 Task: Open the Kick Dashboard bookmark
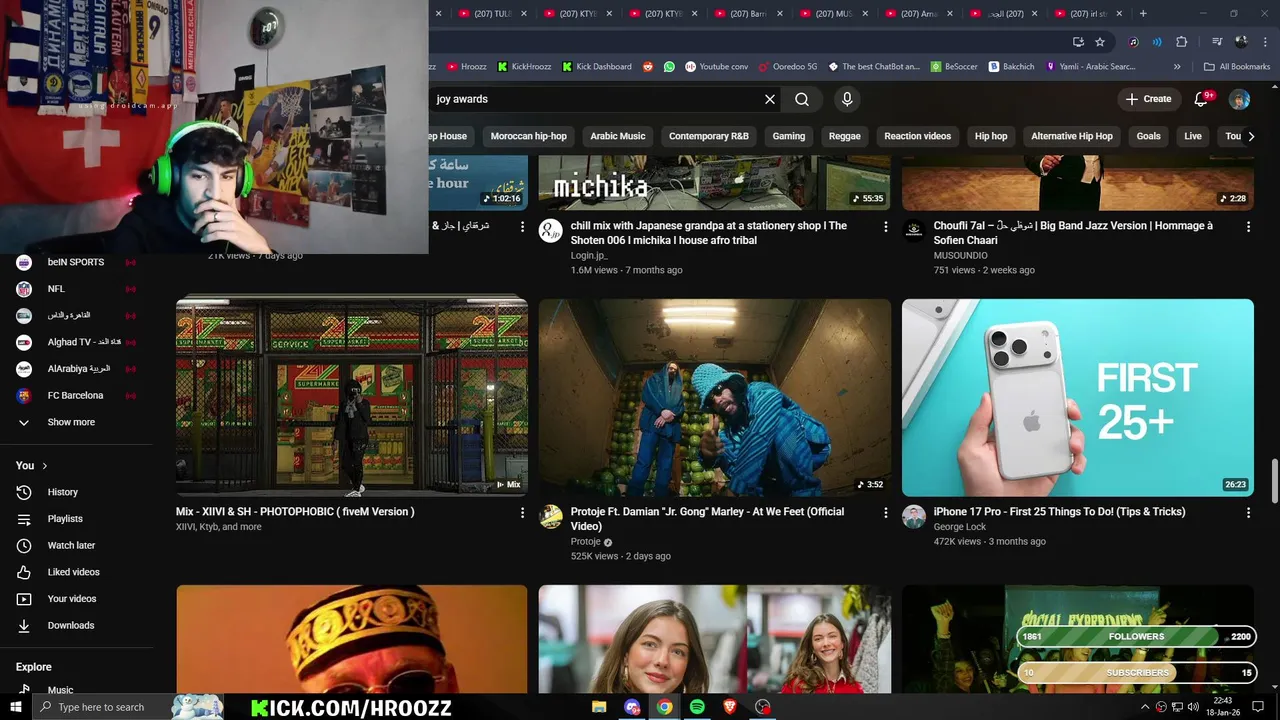click(597, 67)
